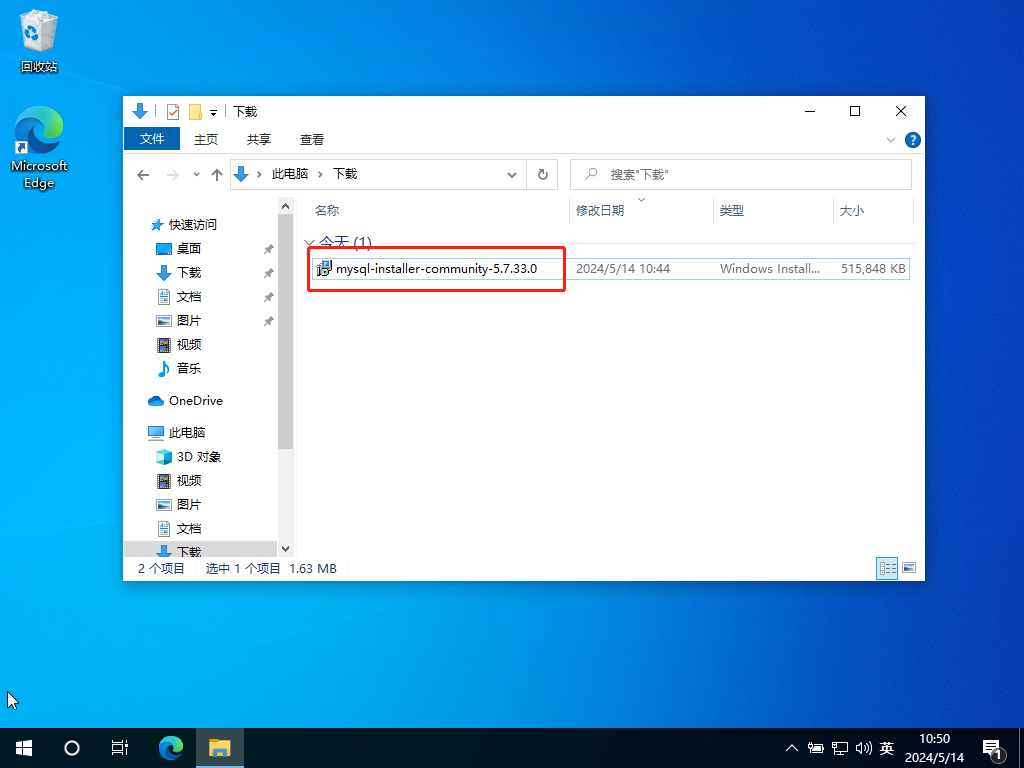
Task: Switch input language with 英 indicator
Action: point(886,748)
